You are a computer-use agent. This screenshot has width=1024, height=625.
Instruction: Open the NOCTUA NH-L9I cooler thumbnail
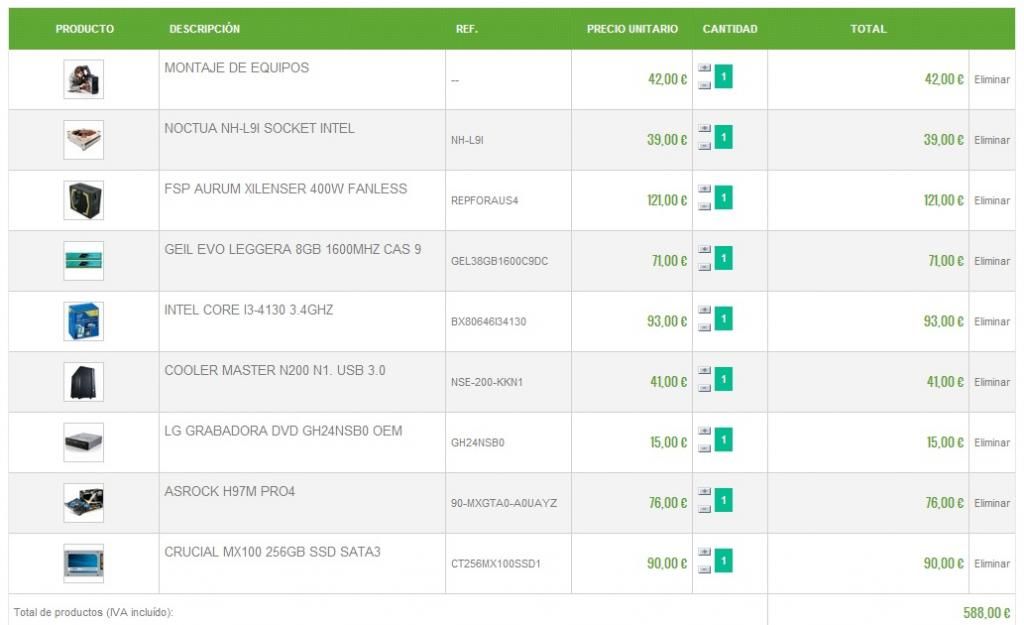[x=84, y=140]
